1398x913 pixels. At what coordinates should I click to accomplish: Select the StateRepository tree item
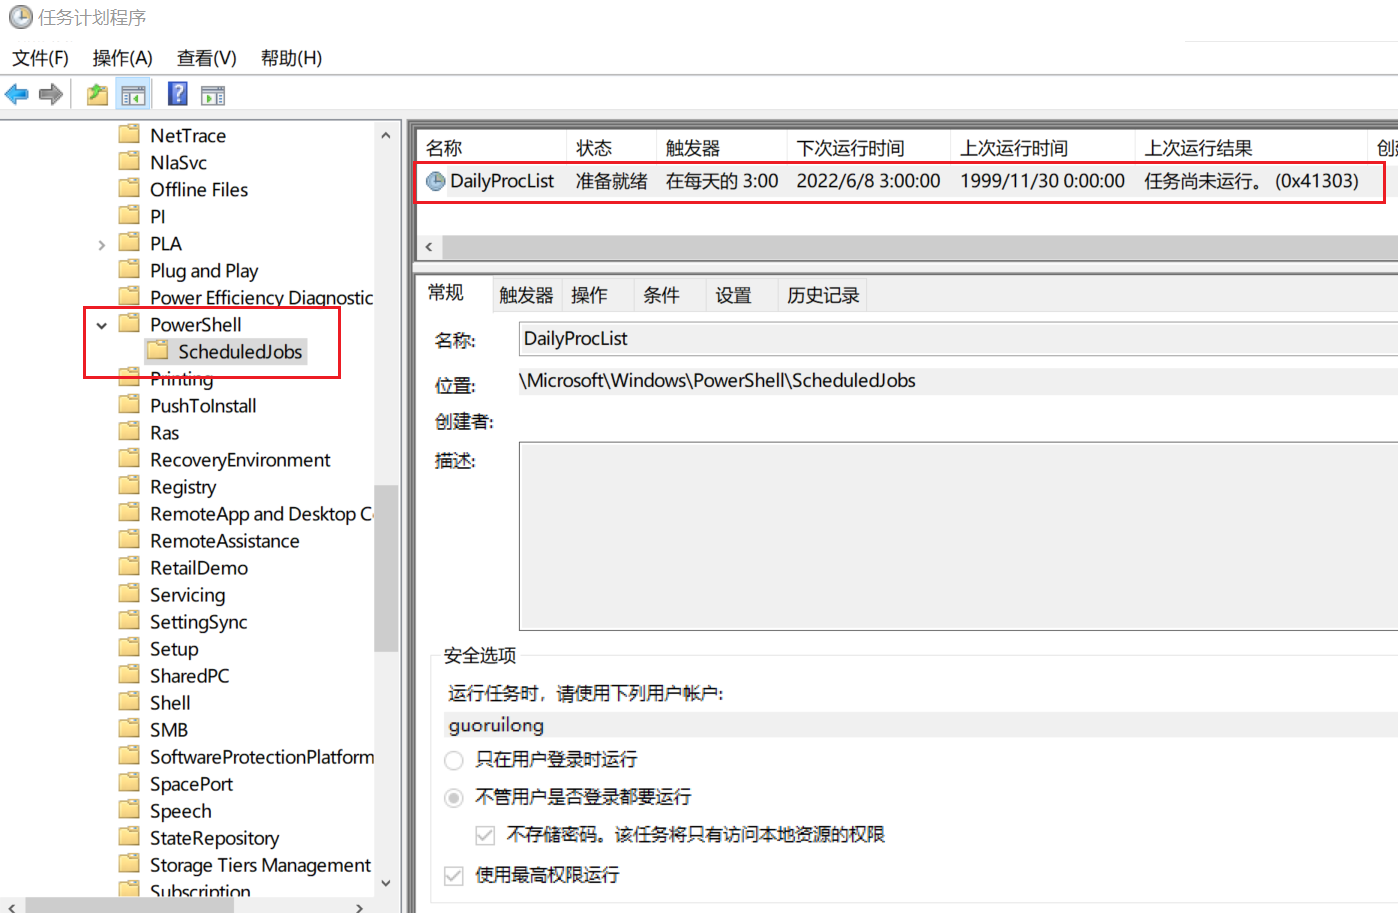[x=215, y=838]
